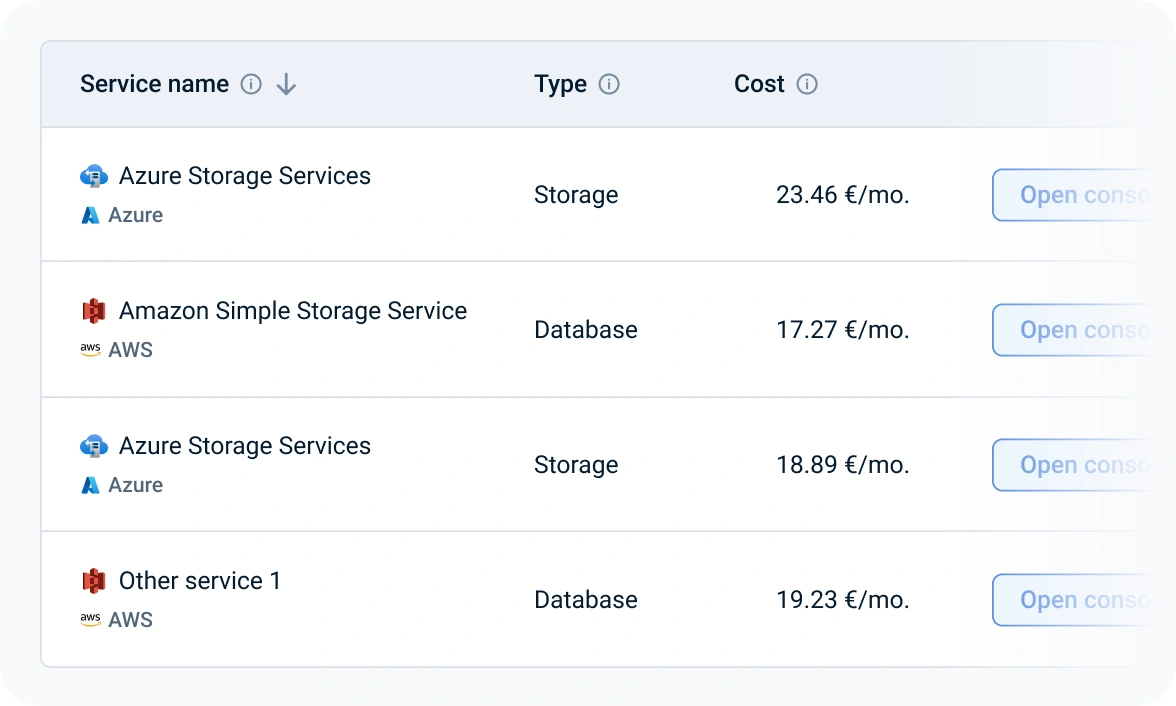Click the first Azure Storage Services icon
The image size is (1176, 706).
click(94, 176)
